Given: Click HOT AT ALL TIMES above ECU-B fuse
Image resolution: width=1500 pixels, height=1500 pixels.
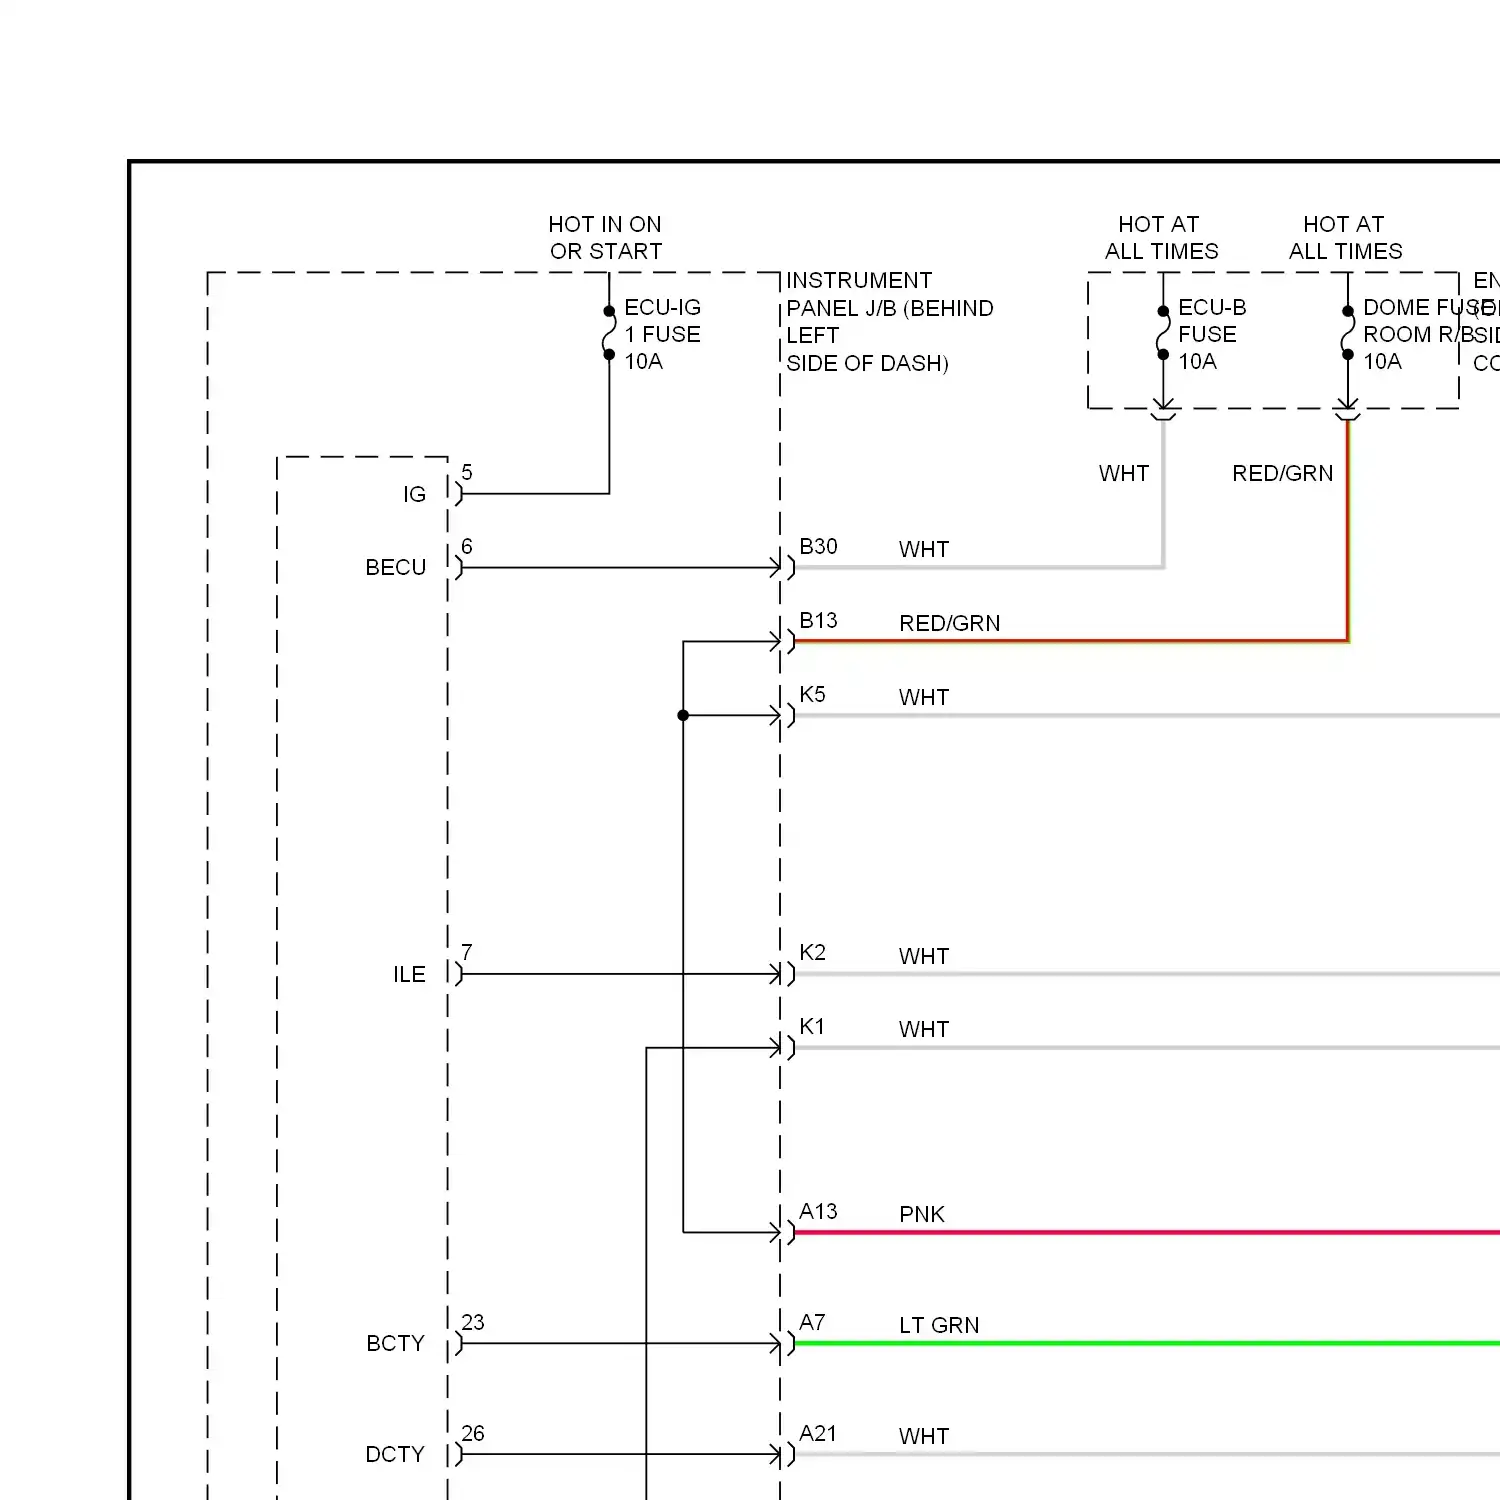Looking at the screenshot, I should [x=1161, y=238].
